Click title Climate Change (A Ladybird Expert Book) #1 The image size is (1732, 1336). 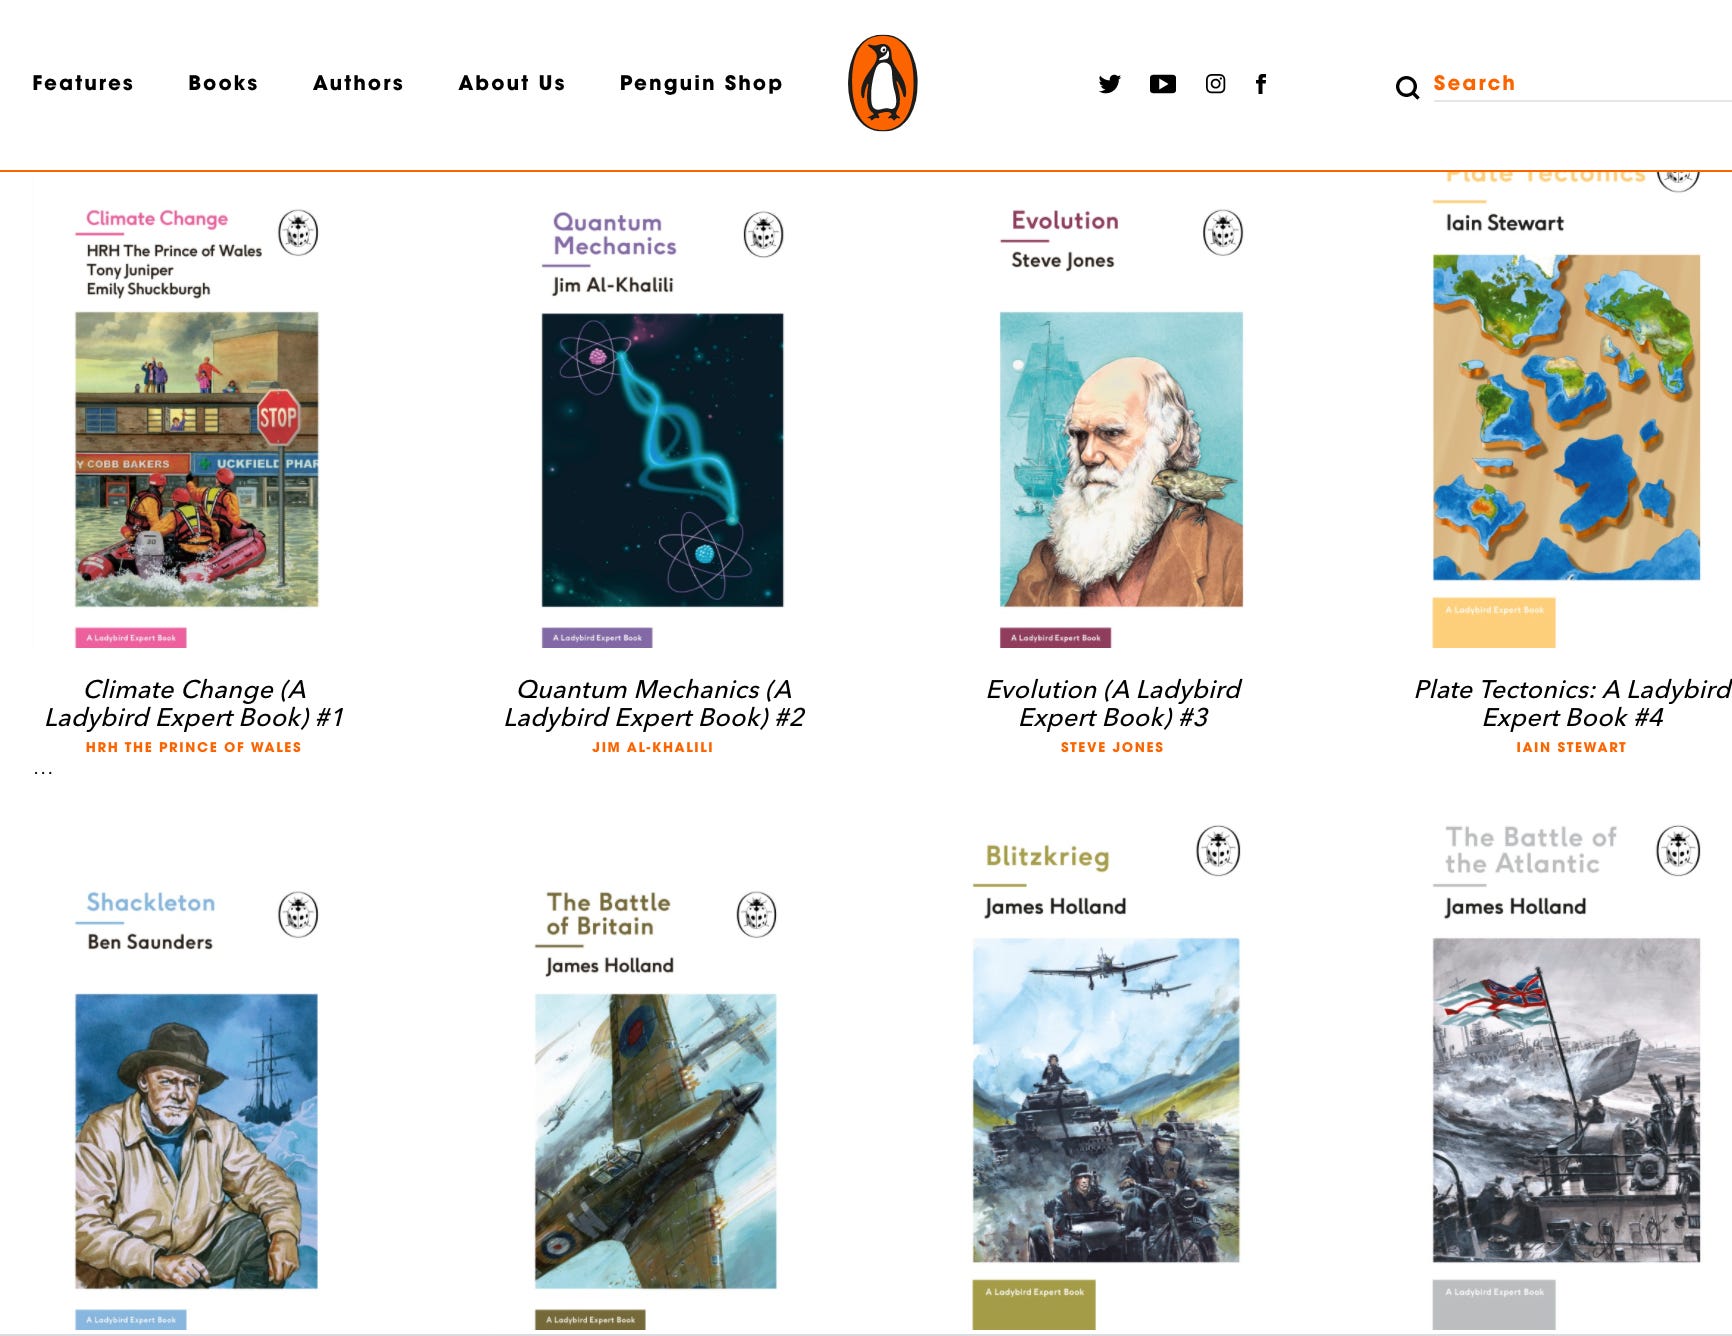tap(195, 703)
